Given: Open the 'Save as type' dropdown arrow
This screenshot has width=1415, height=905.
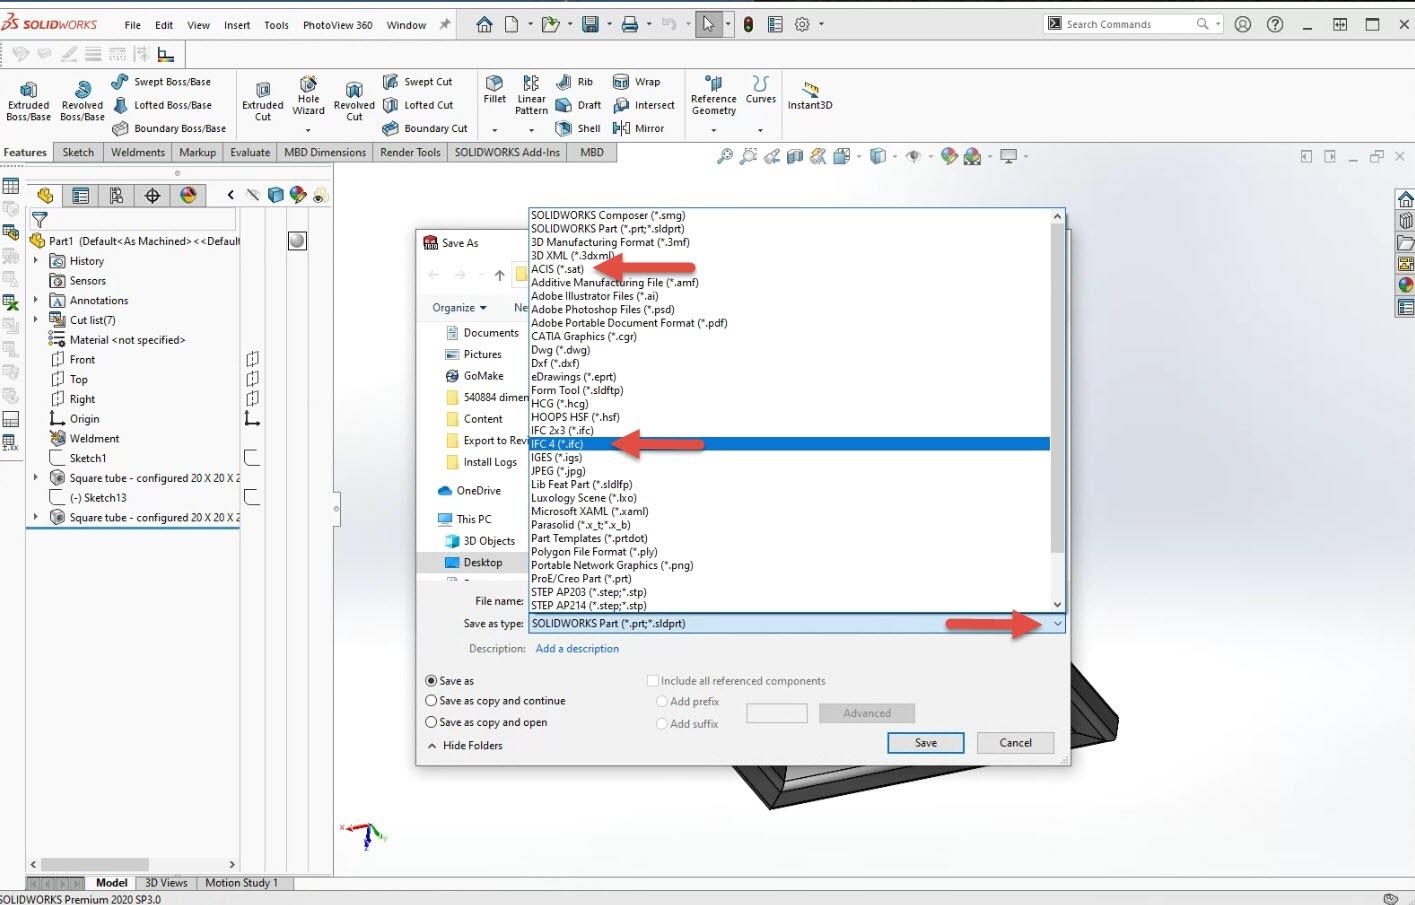Looking at the screenshot, I should [x=1057, y=623].
